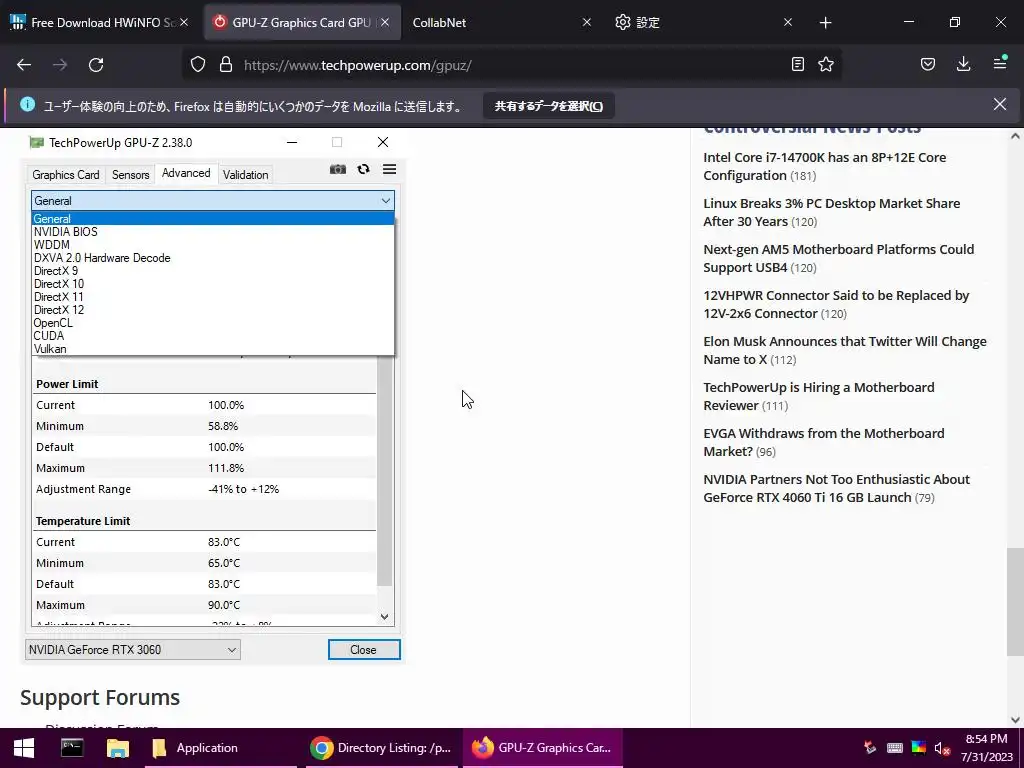The height and width of the screenshot is (768, 1024).
Task: Select the Advanced tab
Action: [186, 173]
